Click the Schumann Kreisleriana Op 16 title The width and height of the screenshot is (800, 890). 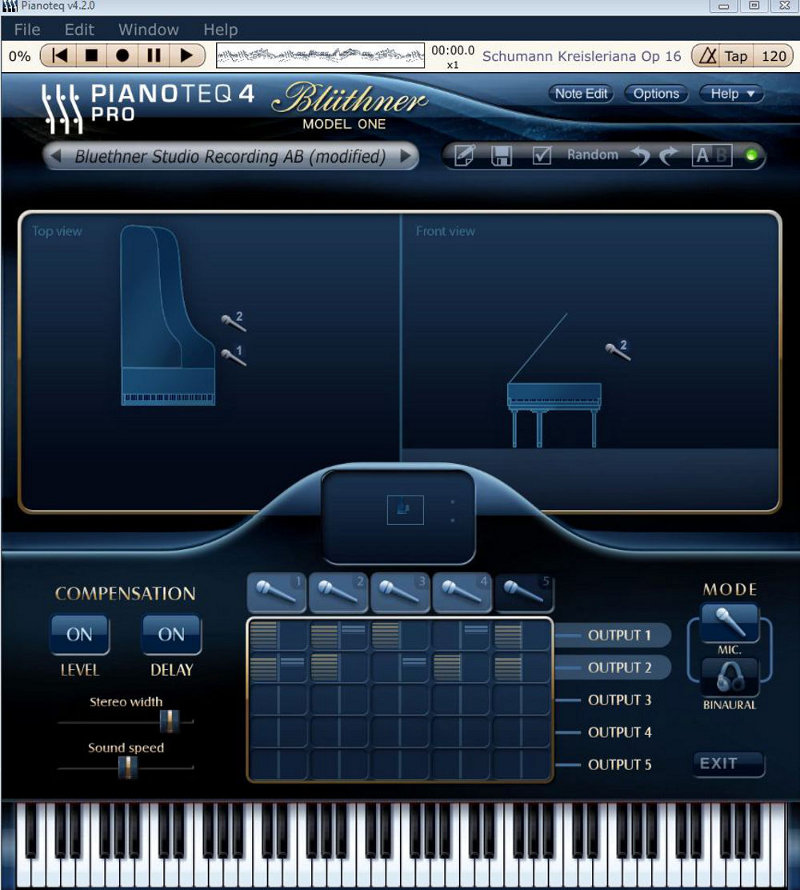(581, 56)
